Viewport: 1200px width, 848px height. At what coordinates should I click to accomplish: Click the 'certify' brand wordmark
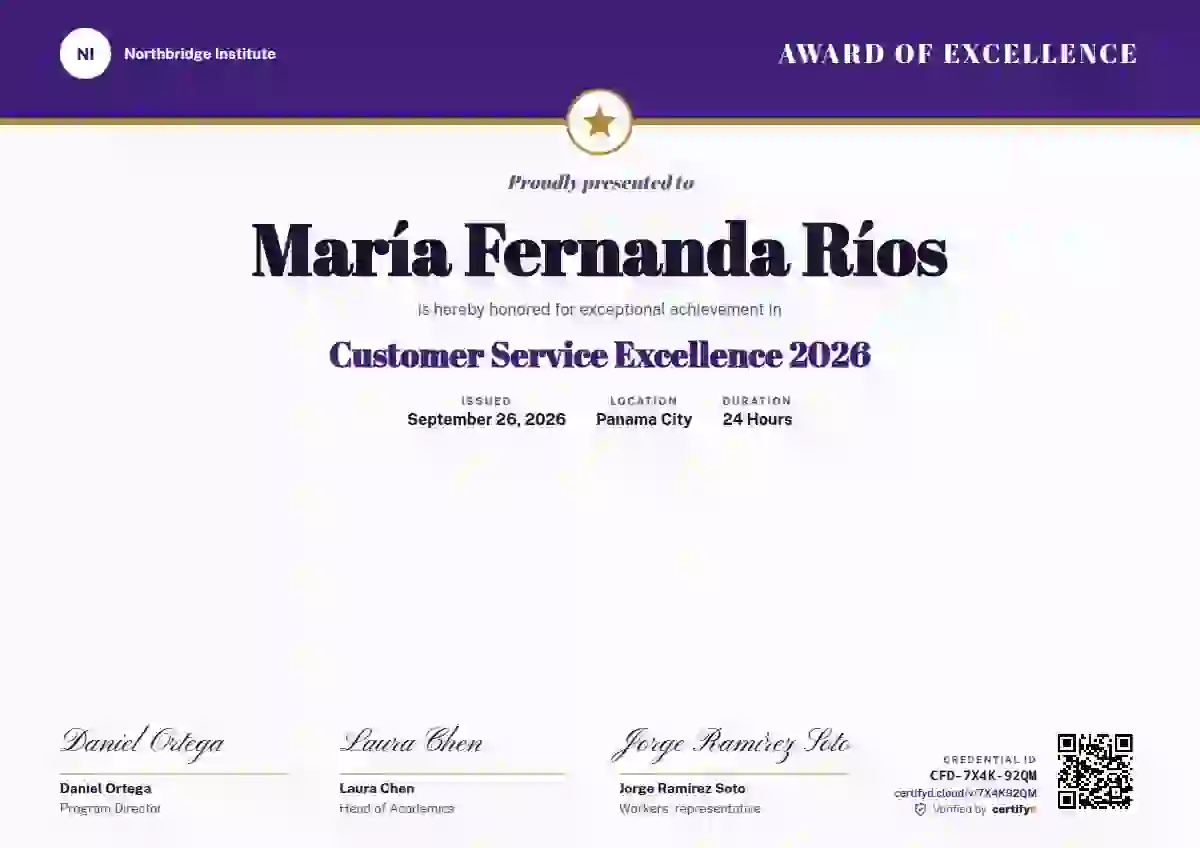click(x=1014, y=809)
